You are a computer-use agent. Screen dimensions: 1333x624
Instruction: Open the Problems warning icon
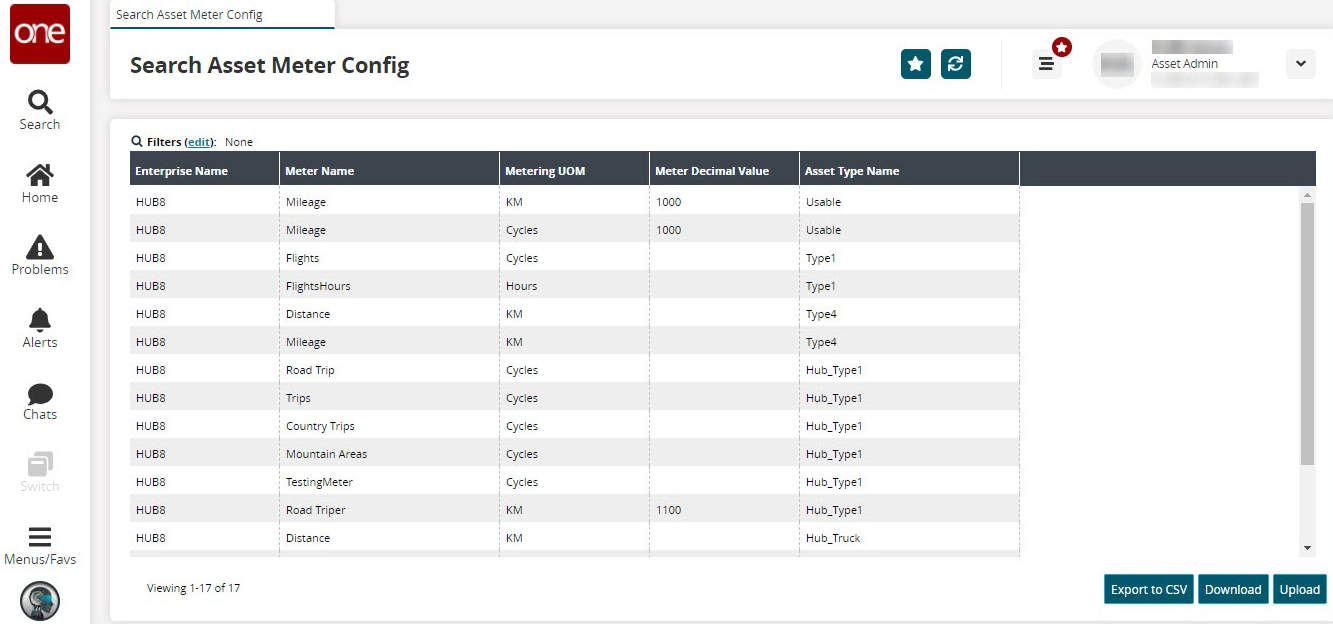[x=40, y=255]
